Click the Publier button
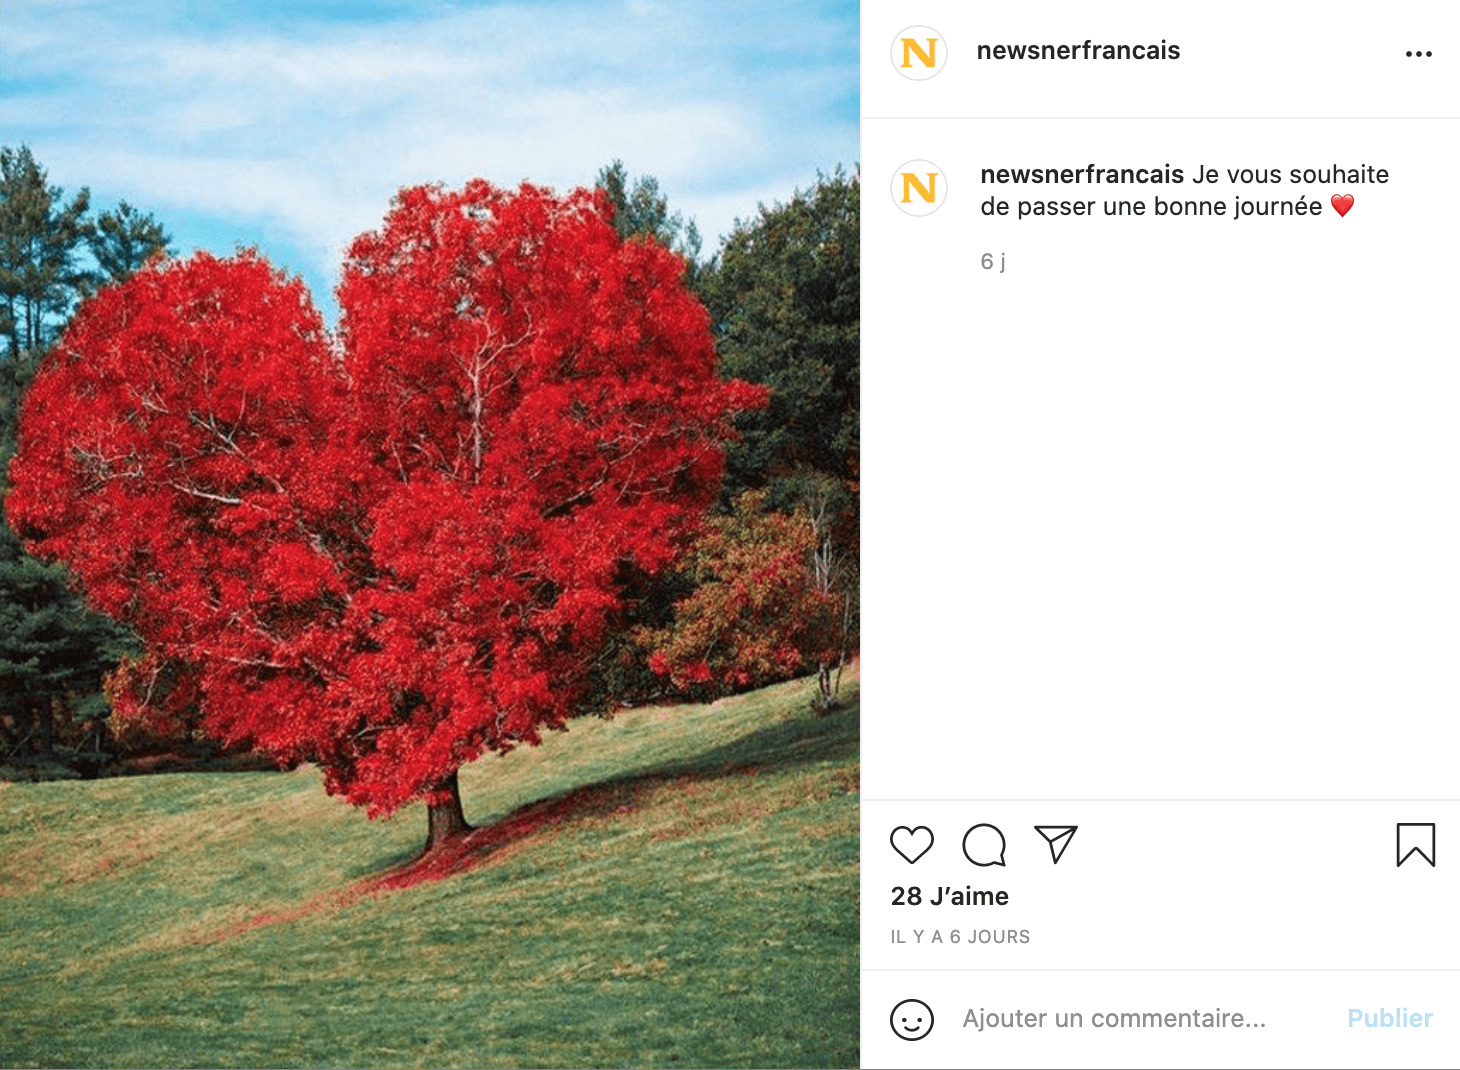This screenshot has width=1460, height=1070. (1390, 1019)
